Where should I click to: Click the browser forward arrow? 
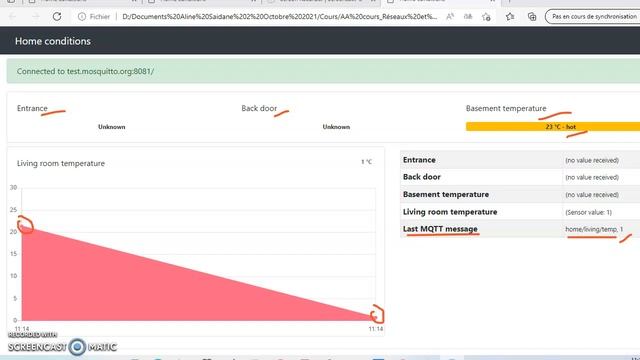tap(36, 17)
